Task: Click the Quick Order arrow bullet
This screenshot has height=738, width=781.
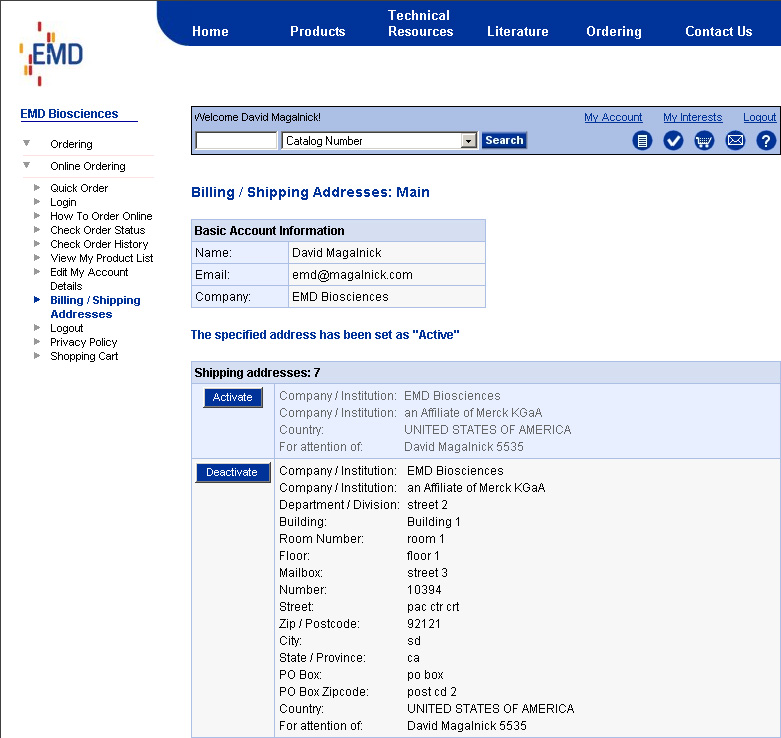Action: coord(36,188)
